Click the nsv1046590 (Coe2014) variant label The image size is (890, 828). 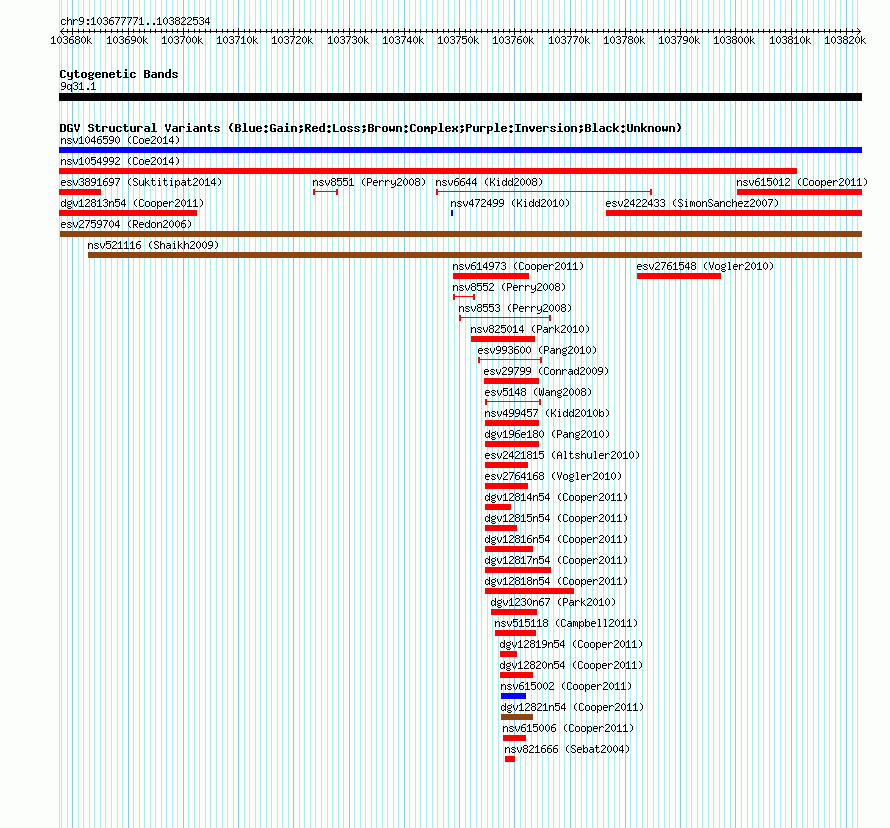tap(120, 140)
